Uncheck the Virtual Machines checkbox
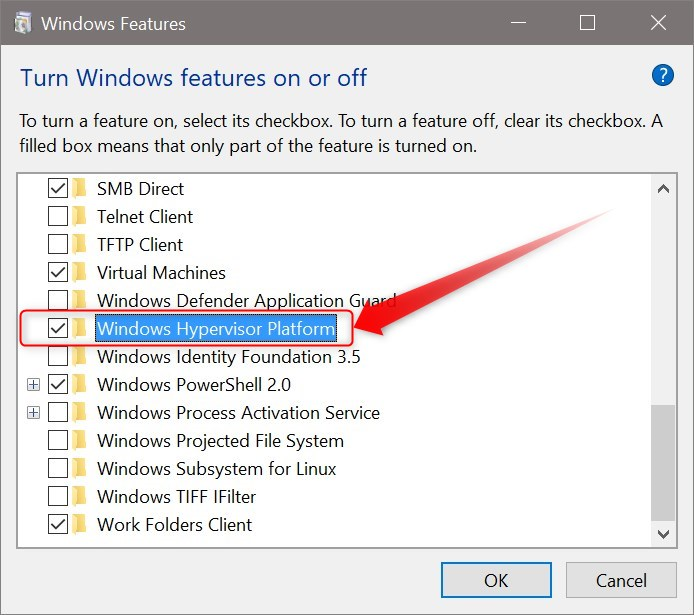Image resolution: width=694 pixels, height=615 pixels. [58, 272]
